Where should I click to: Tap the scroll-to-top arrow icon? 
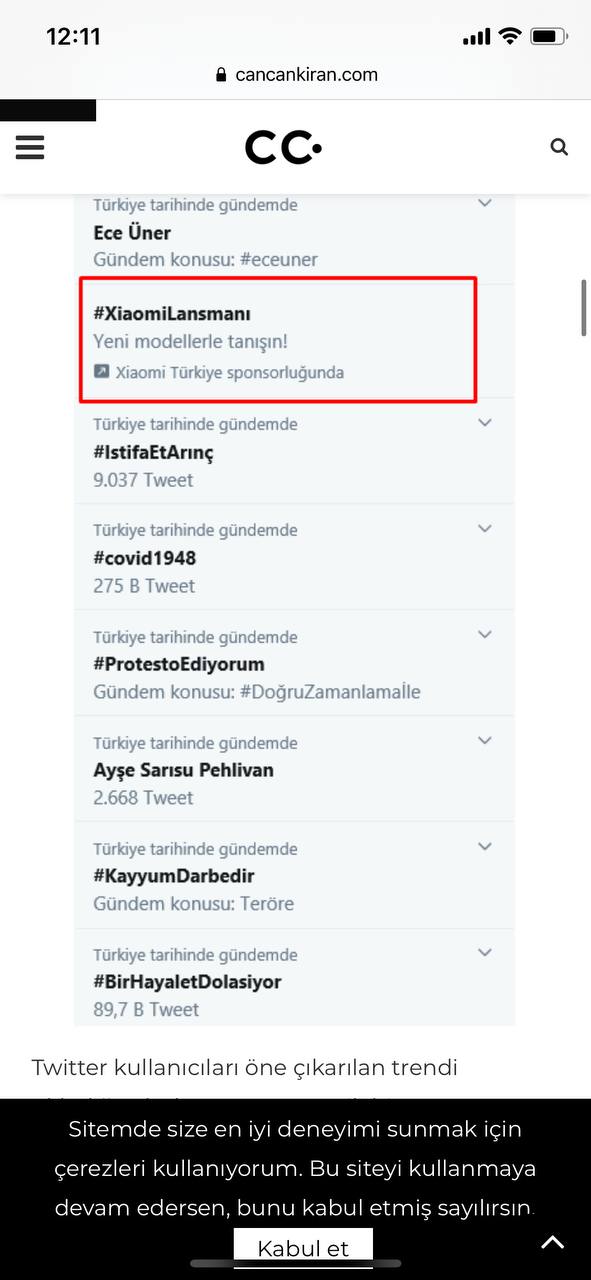point(553,1243)
